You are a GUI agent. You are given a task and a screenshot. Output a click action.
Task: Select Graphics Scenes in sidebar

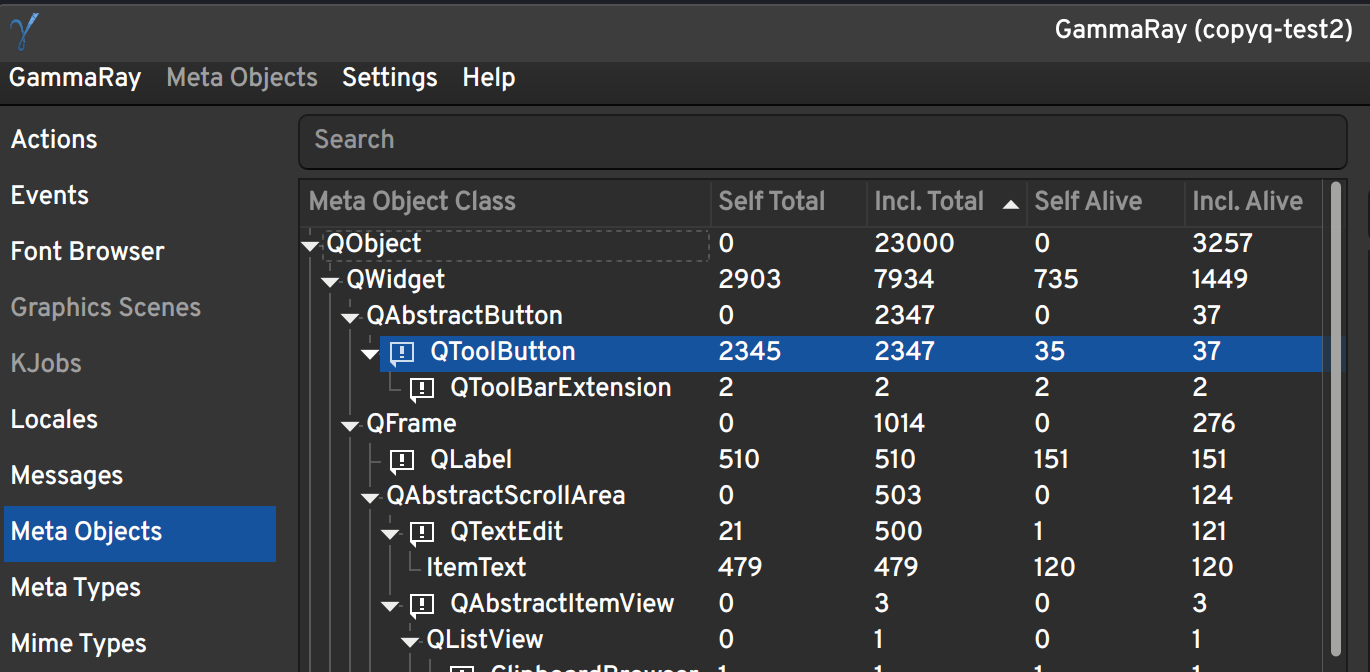[x=140, y=307]
